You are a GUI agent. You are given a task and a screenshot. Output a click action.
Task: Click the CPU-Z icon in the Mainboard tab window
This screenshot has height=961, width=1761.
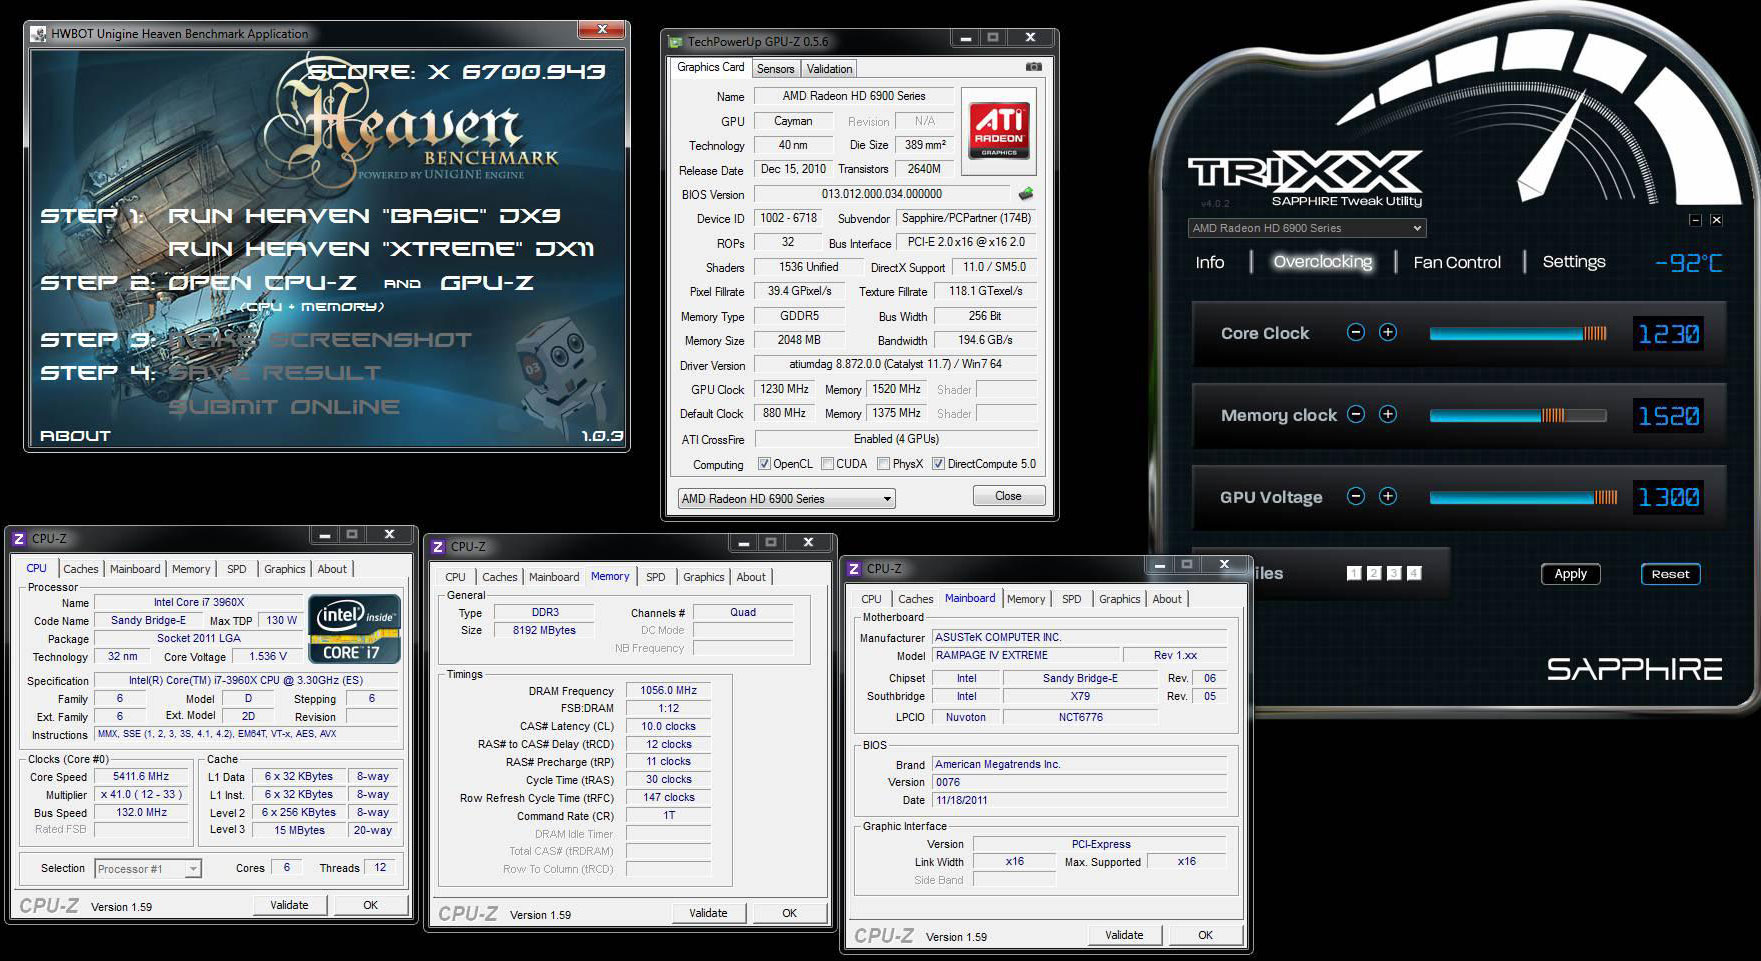click(x=854, y=569)
